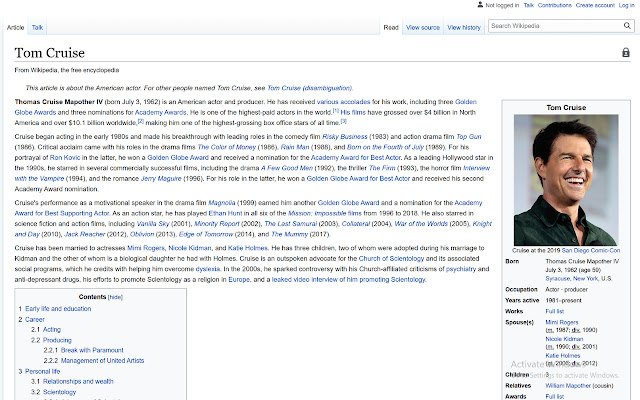
Task: Click the Create account link
Action: pyautogui.click(x=595, y=5)
